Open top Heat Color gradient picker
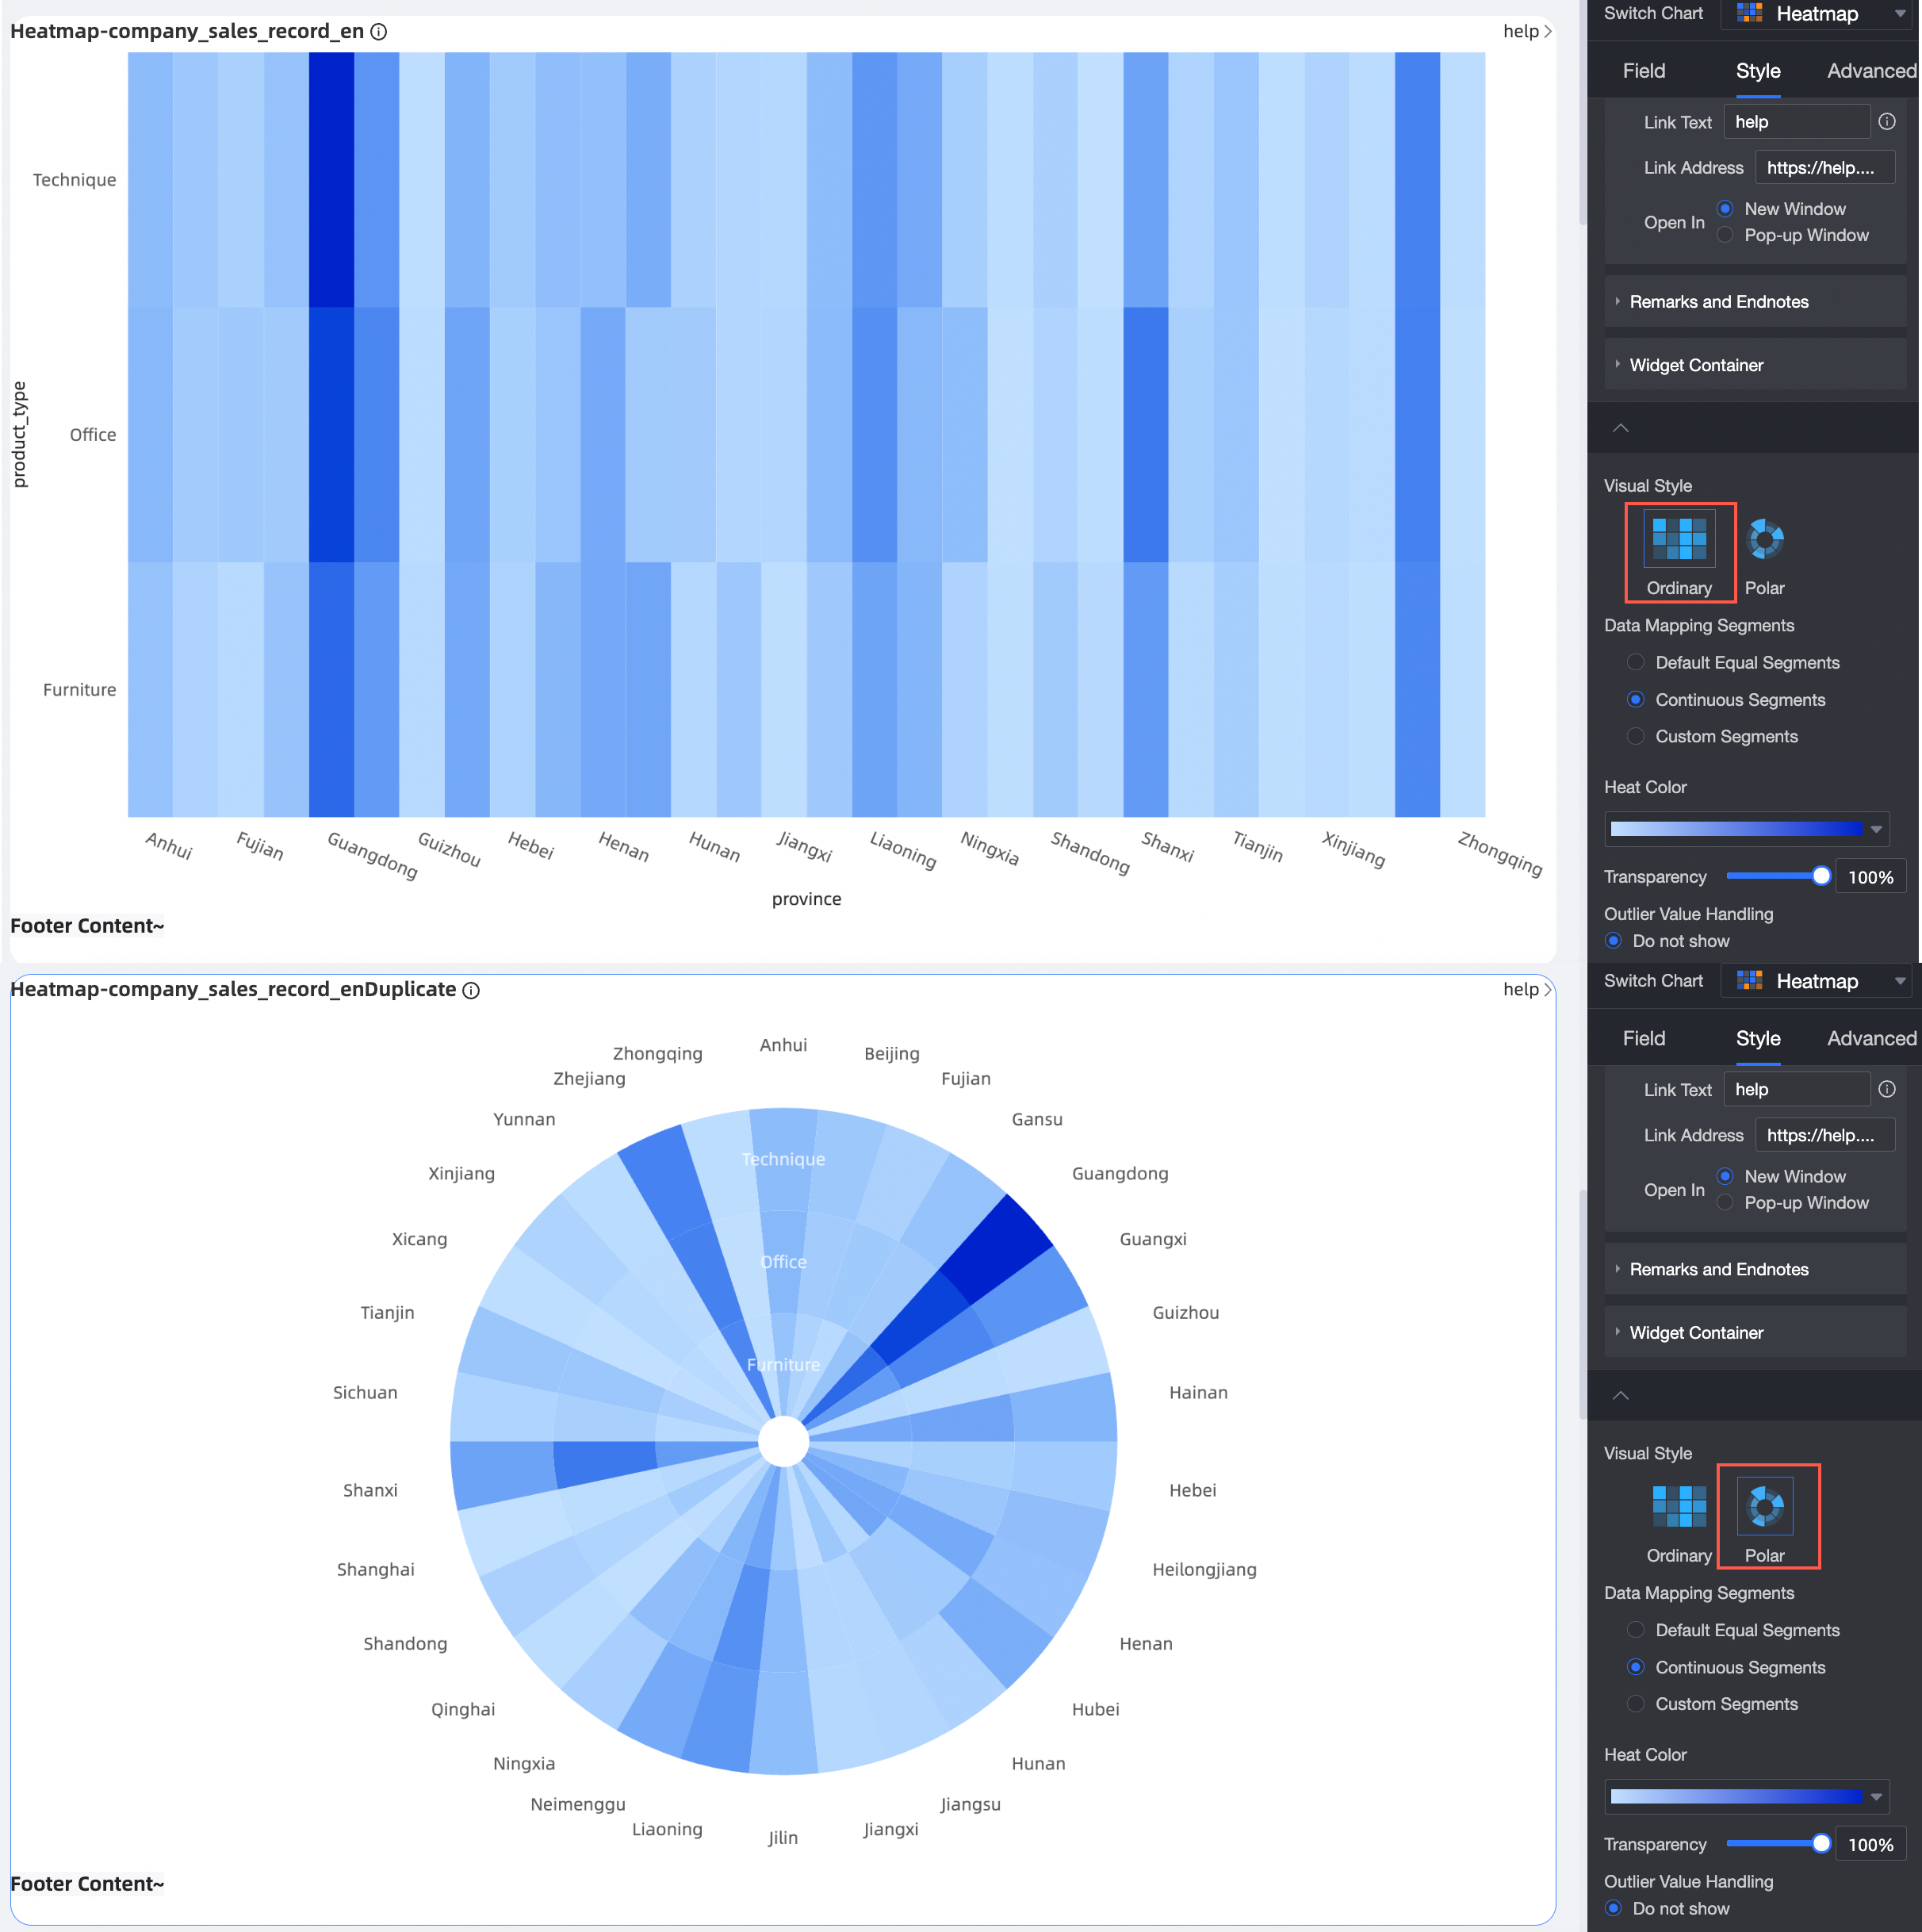 click(x=1746, y=829)
